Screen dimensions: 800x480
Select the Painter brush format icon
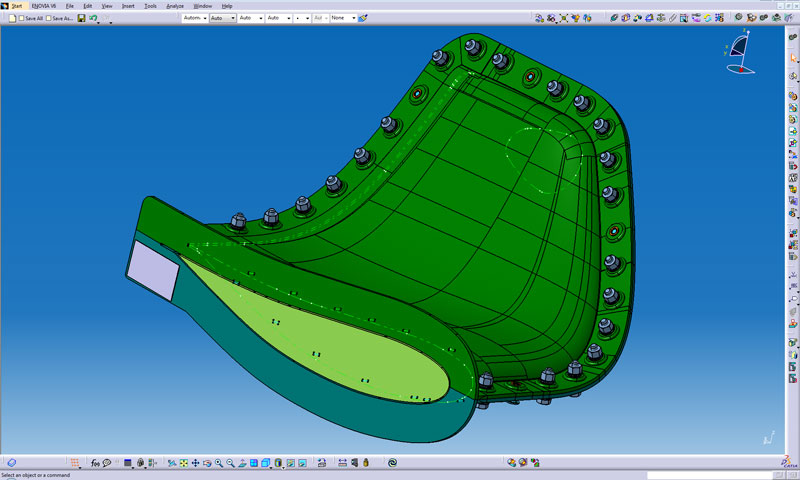[x=362, y=18]
